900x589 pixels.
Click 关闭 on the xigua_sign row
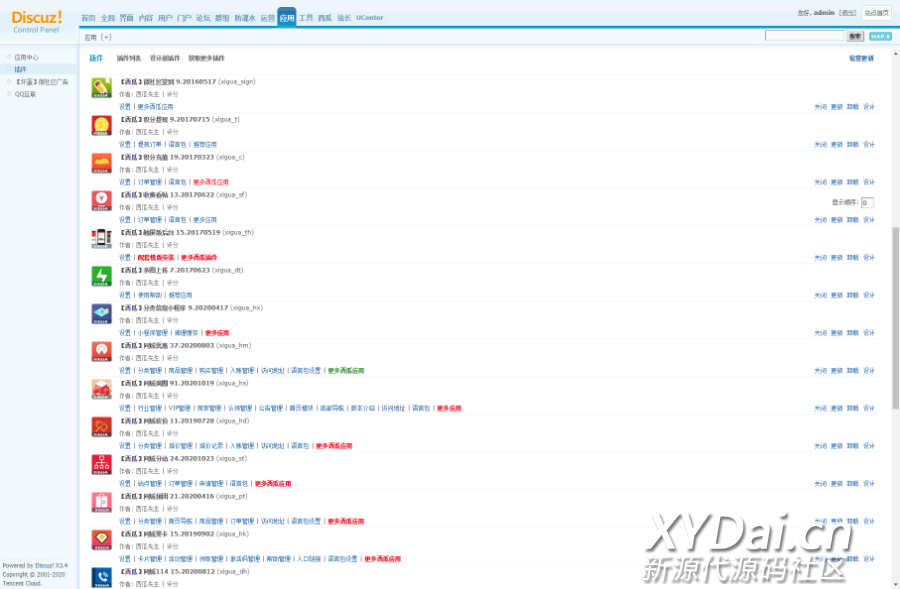coord(820,107)
